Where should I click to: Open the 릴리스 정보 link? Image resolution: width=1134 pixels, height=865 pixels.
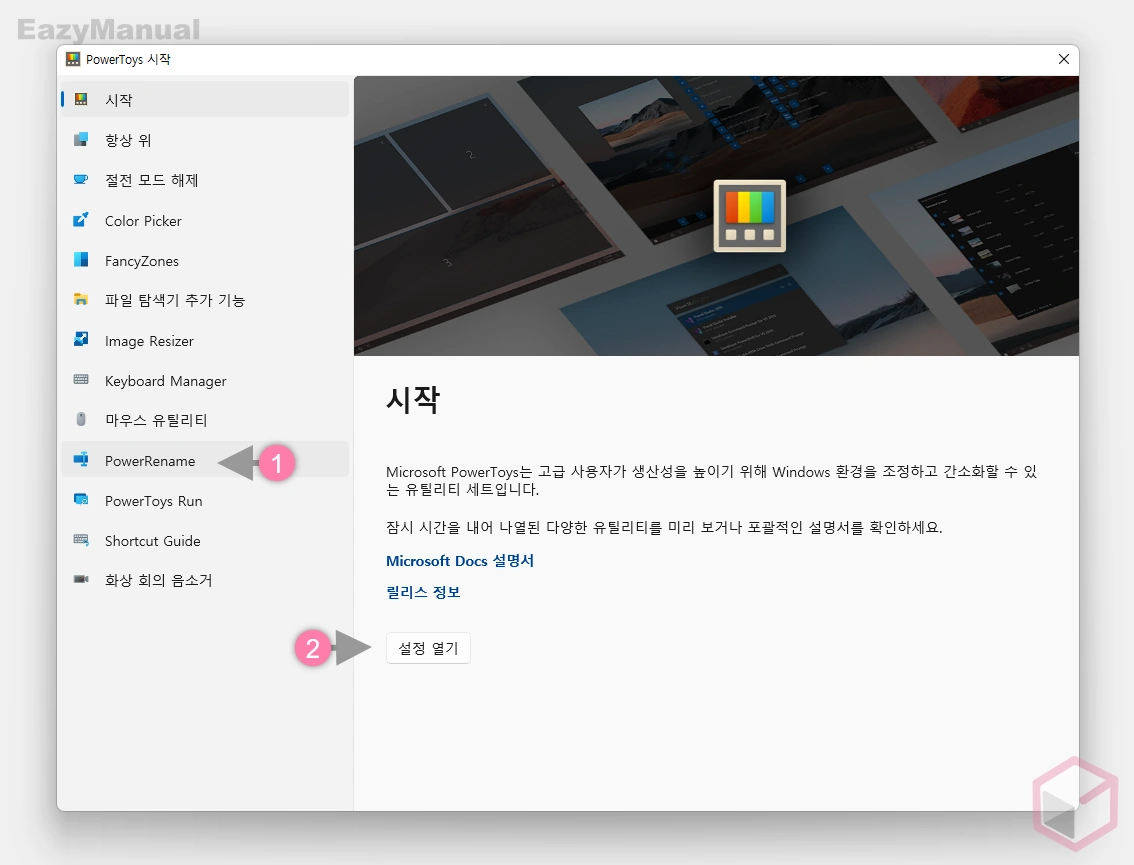[423, 592]
